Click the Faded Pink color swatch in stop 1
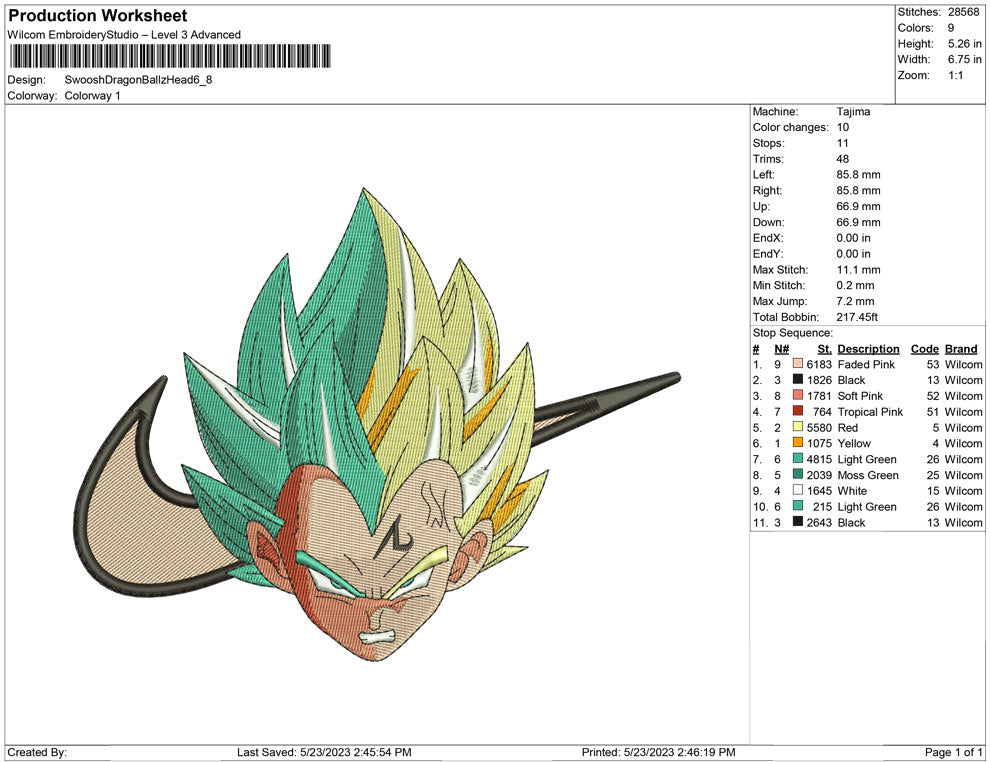The image size is (990, 762). pyautogui.click(x=798, y=364)
